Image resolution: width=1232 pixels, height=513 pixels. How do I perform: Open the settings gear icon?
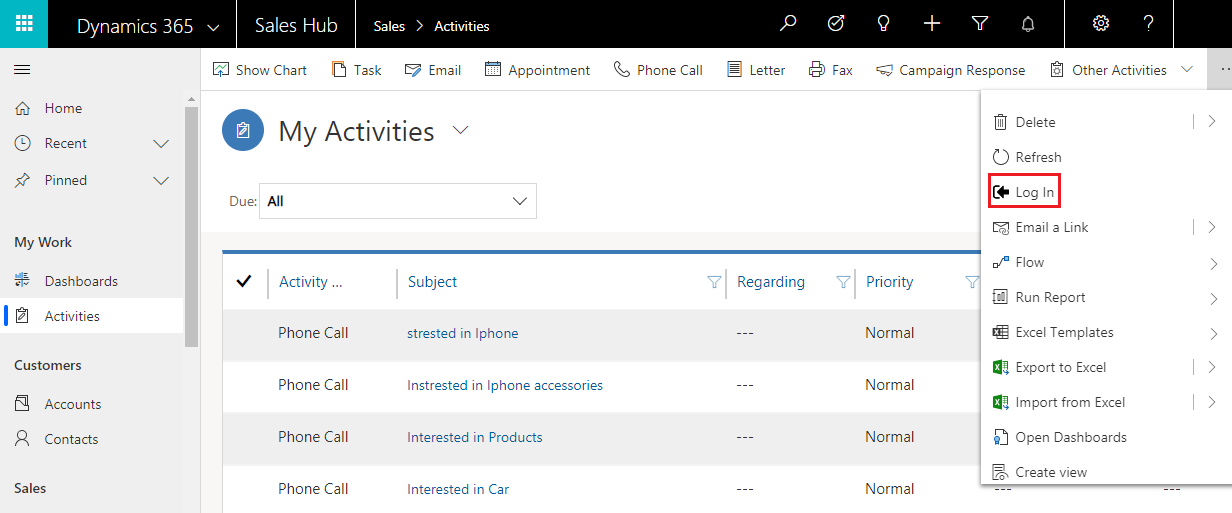[1101, 24]
